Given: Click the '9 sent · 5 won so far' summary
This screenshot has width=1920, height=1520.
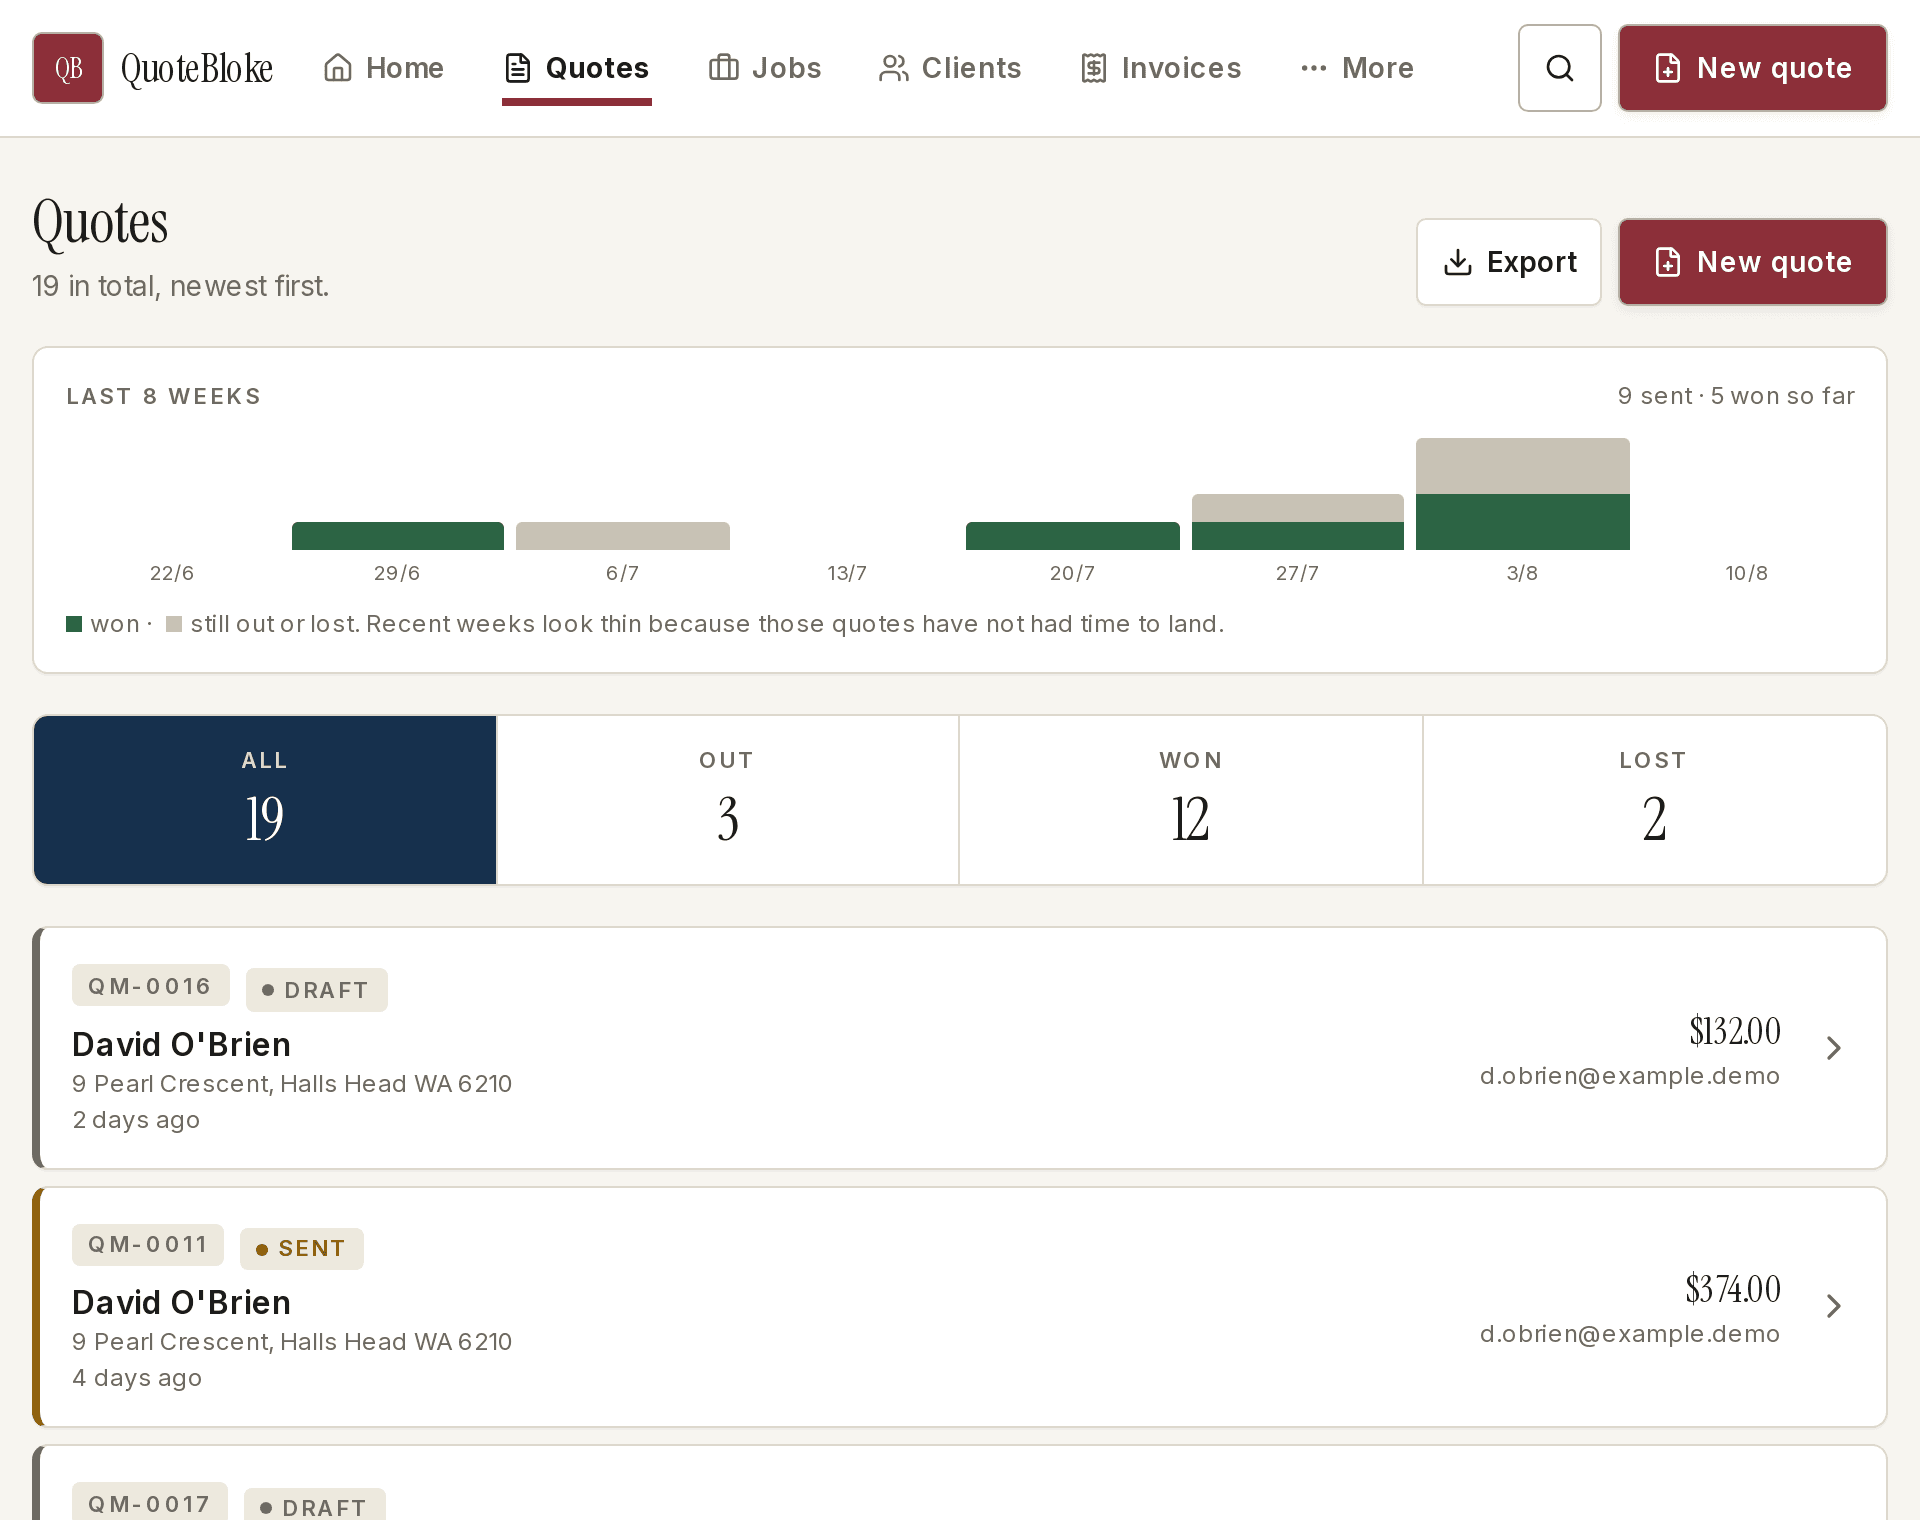Looking at the screenshot, I should click(x=1736, y=396).
